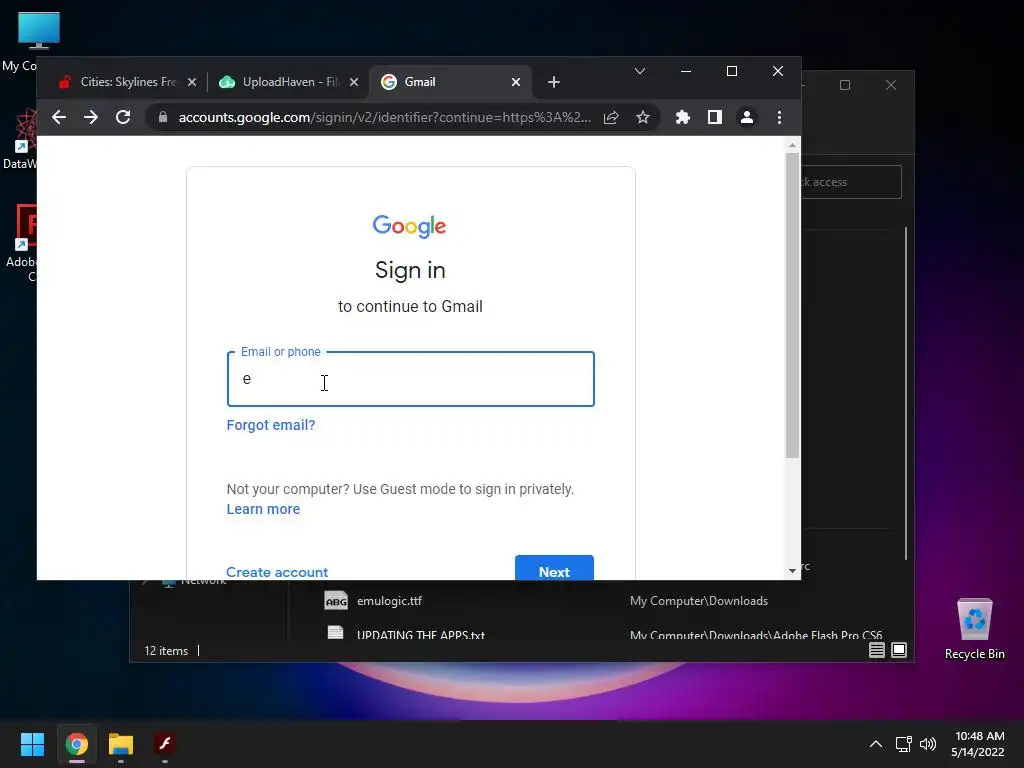Open network status tray icon
Screen dimensions: 1024x768
tap(903, 744)
